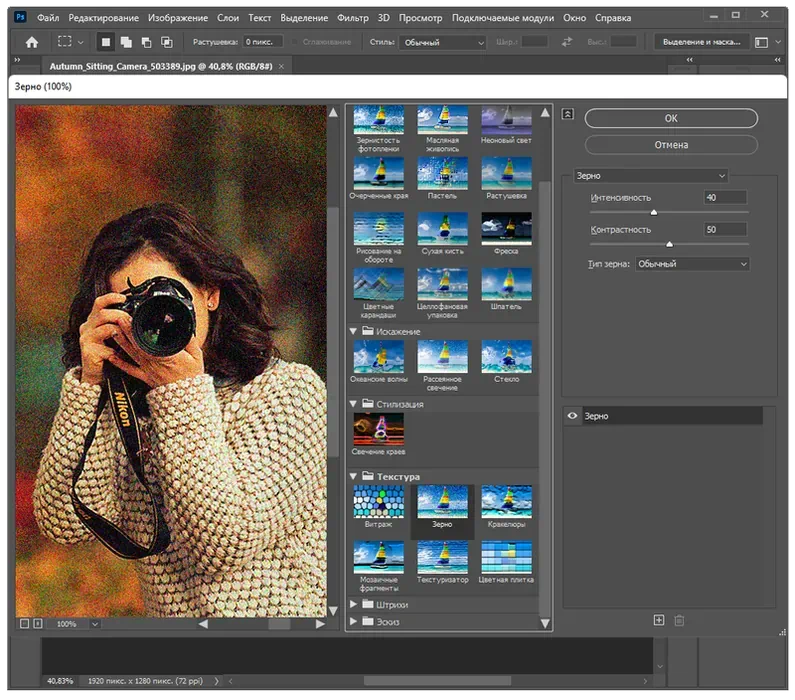
Task: Select the intersect with selection icon
Action: pos(166,42)
